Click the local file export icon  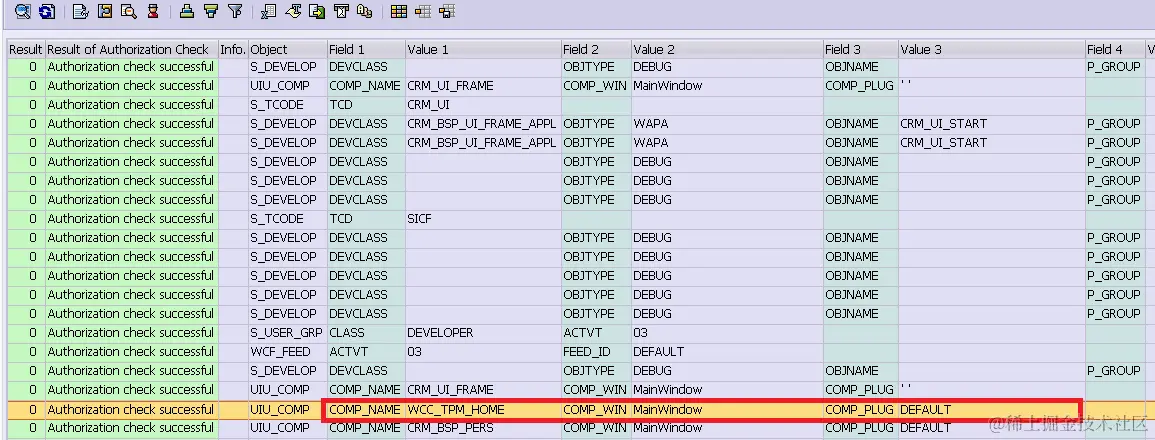pyautogui.click(x=317, y=11)
